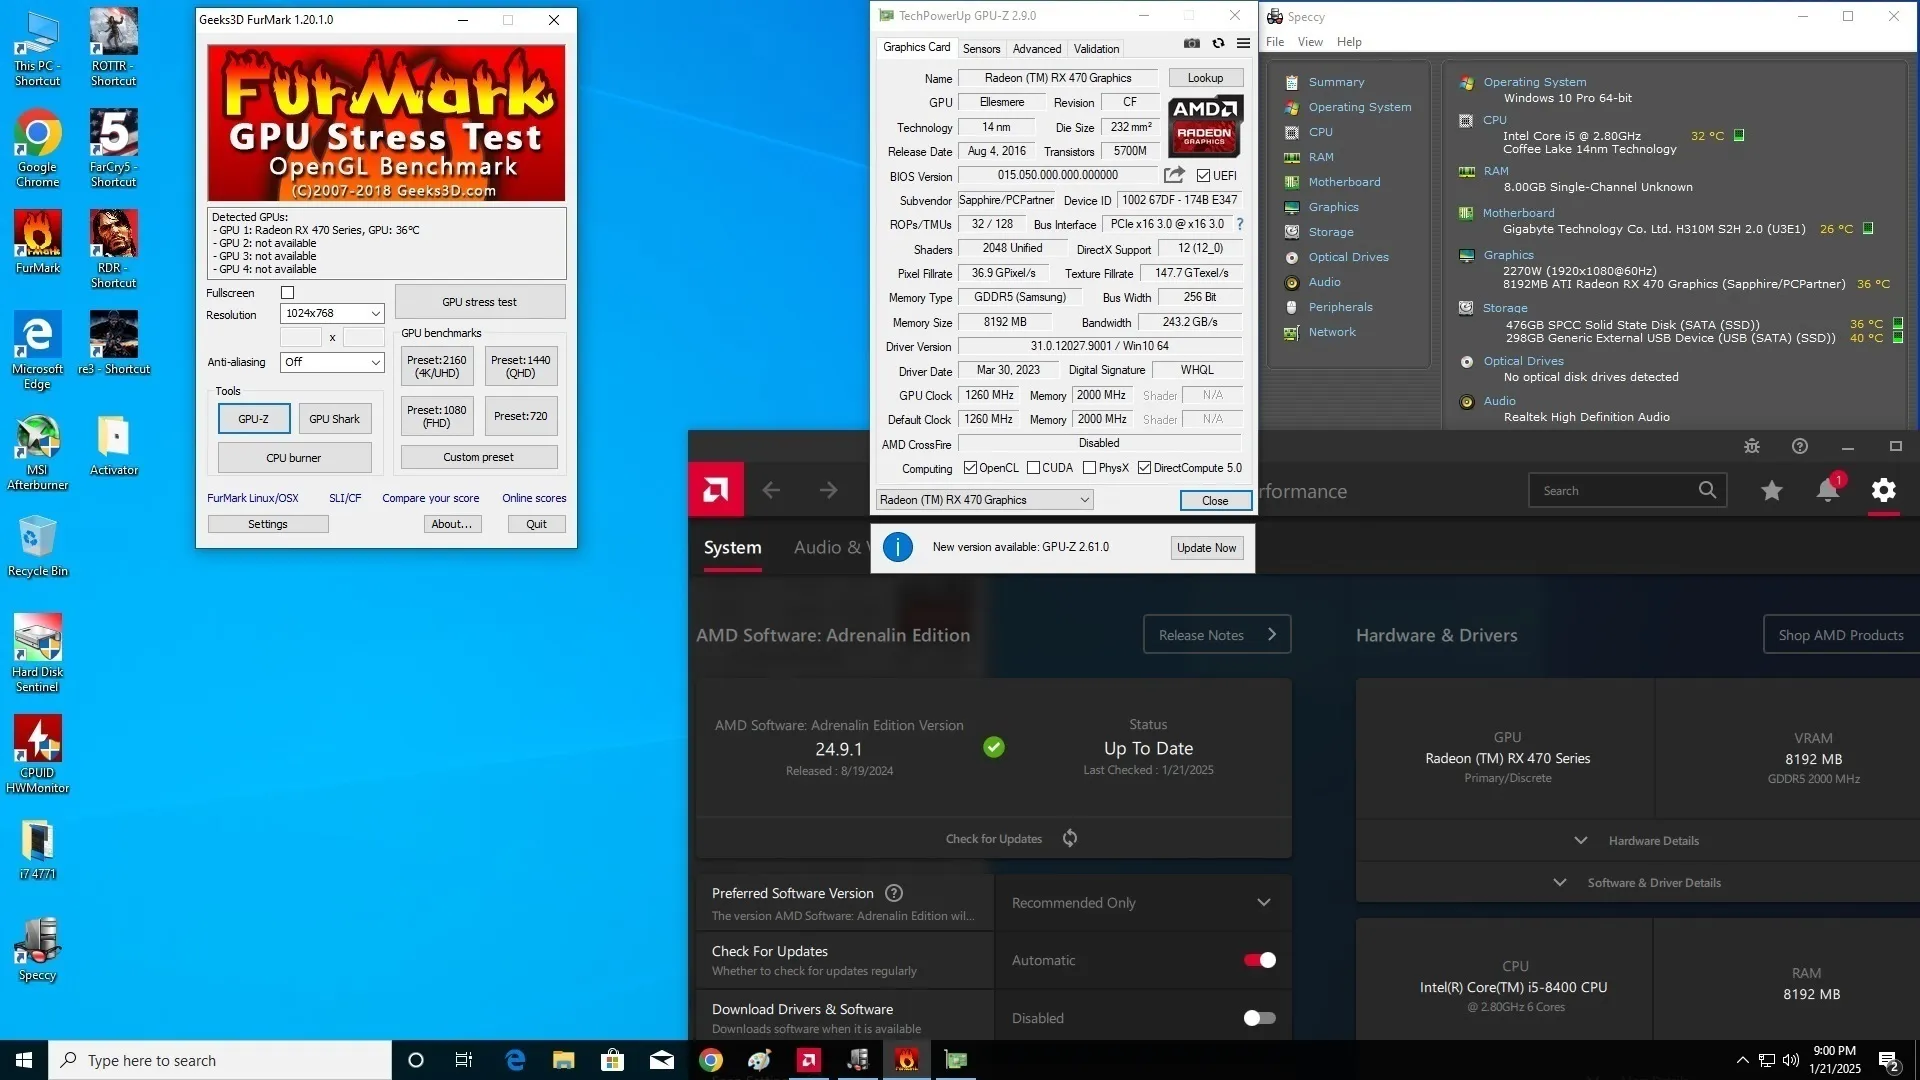Click the AMD Software home logo
The image size is (1920, 1080).
(x=716, y=489)
